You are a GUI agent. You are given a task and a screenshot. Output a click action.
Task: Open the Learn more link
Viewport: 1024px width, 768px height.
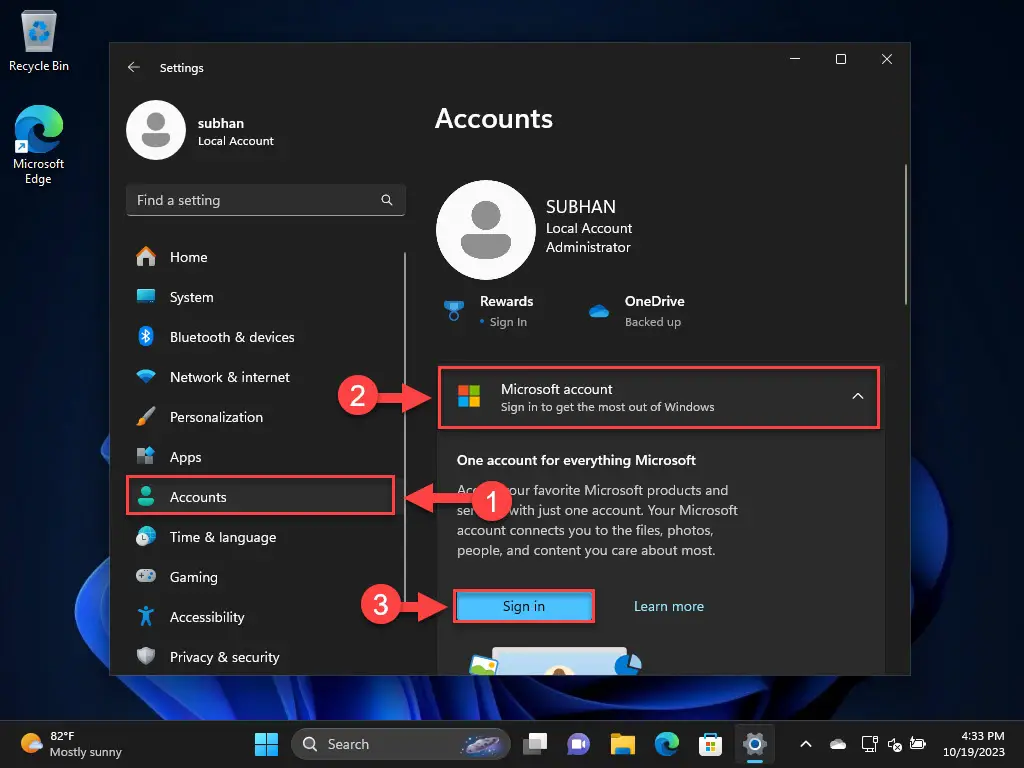(669, 606)
